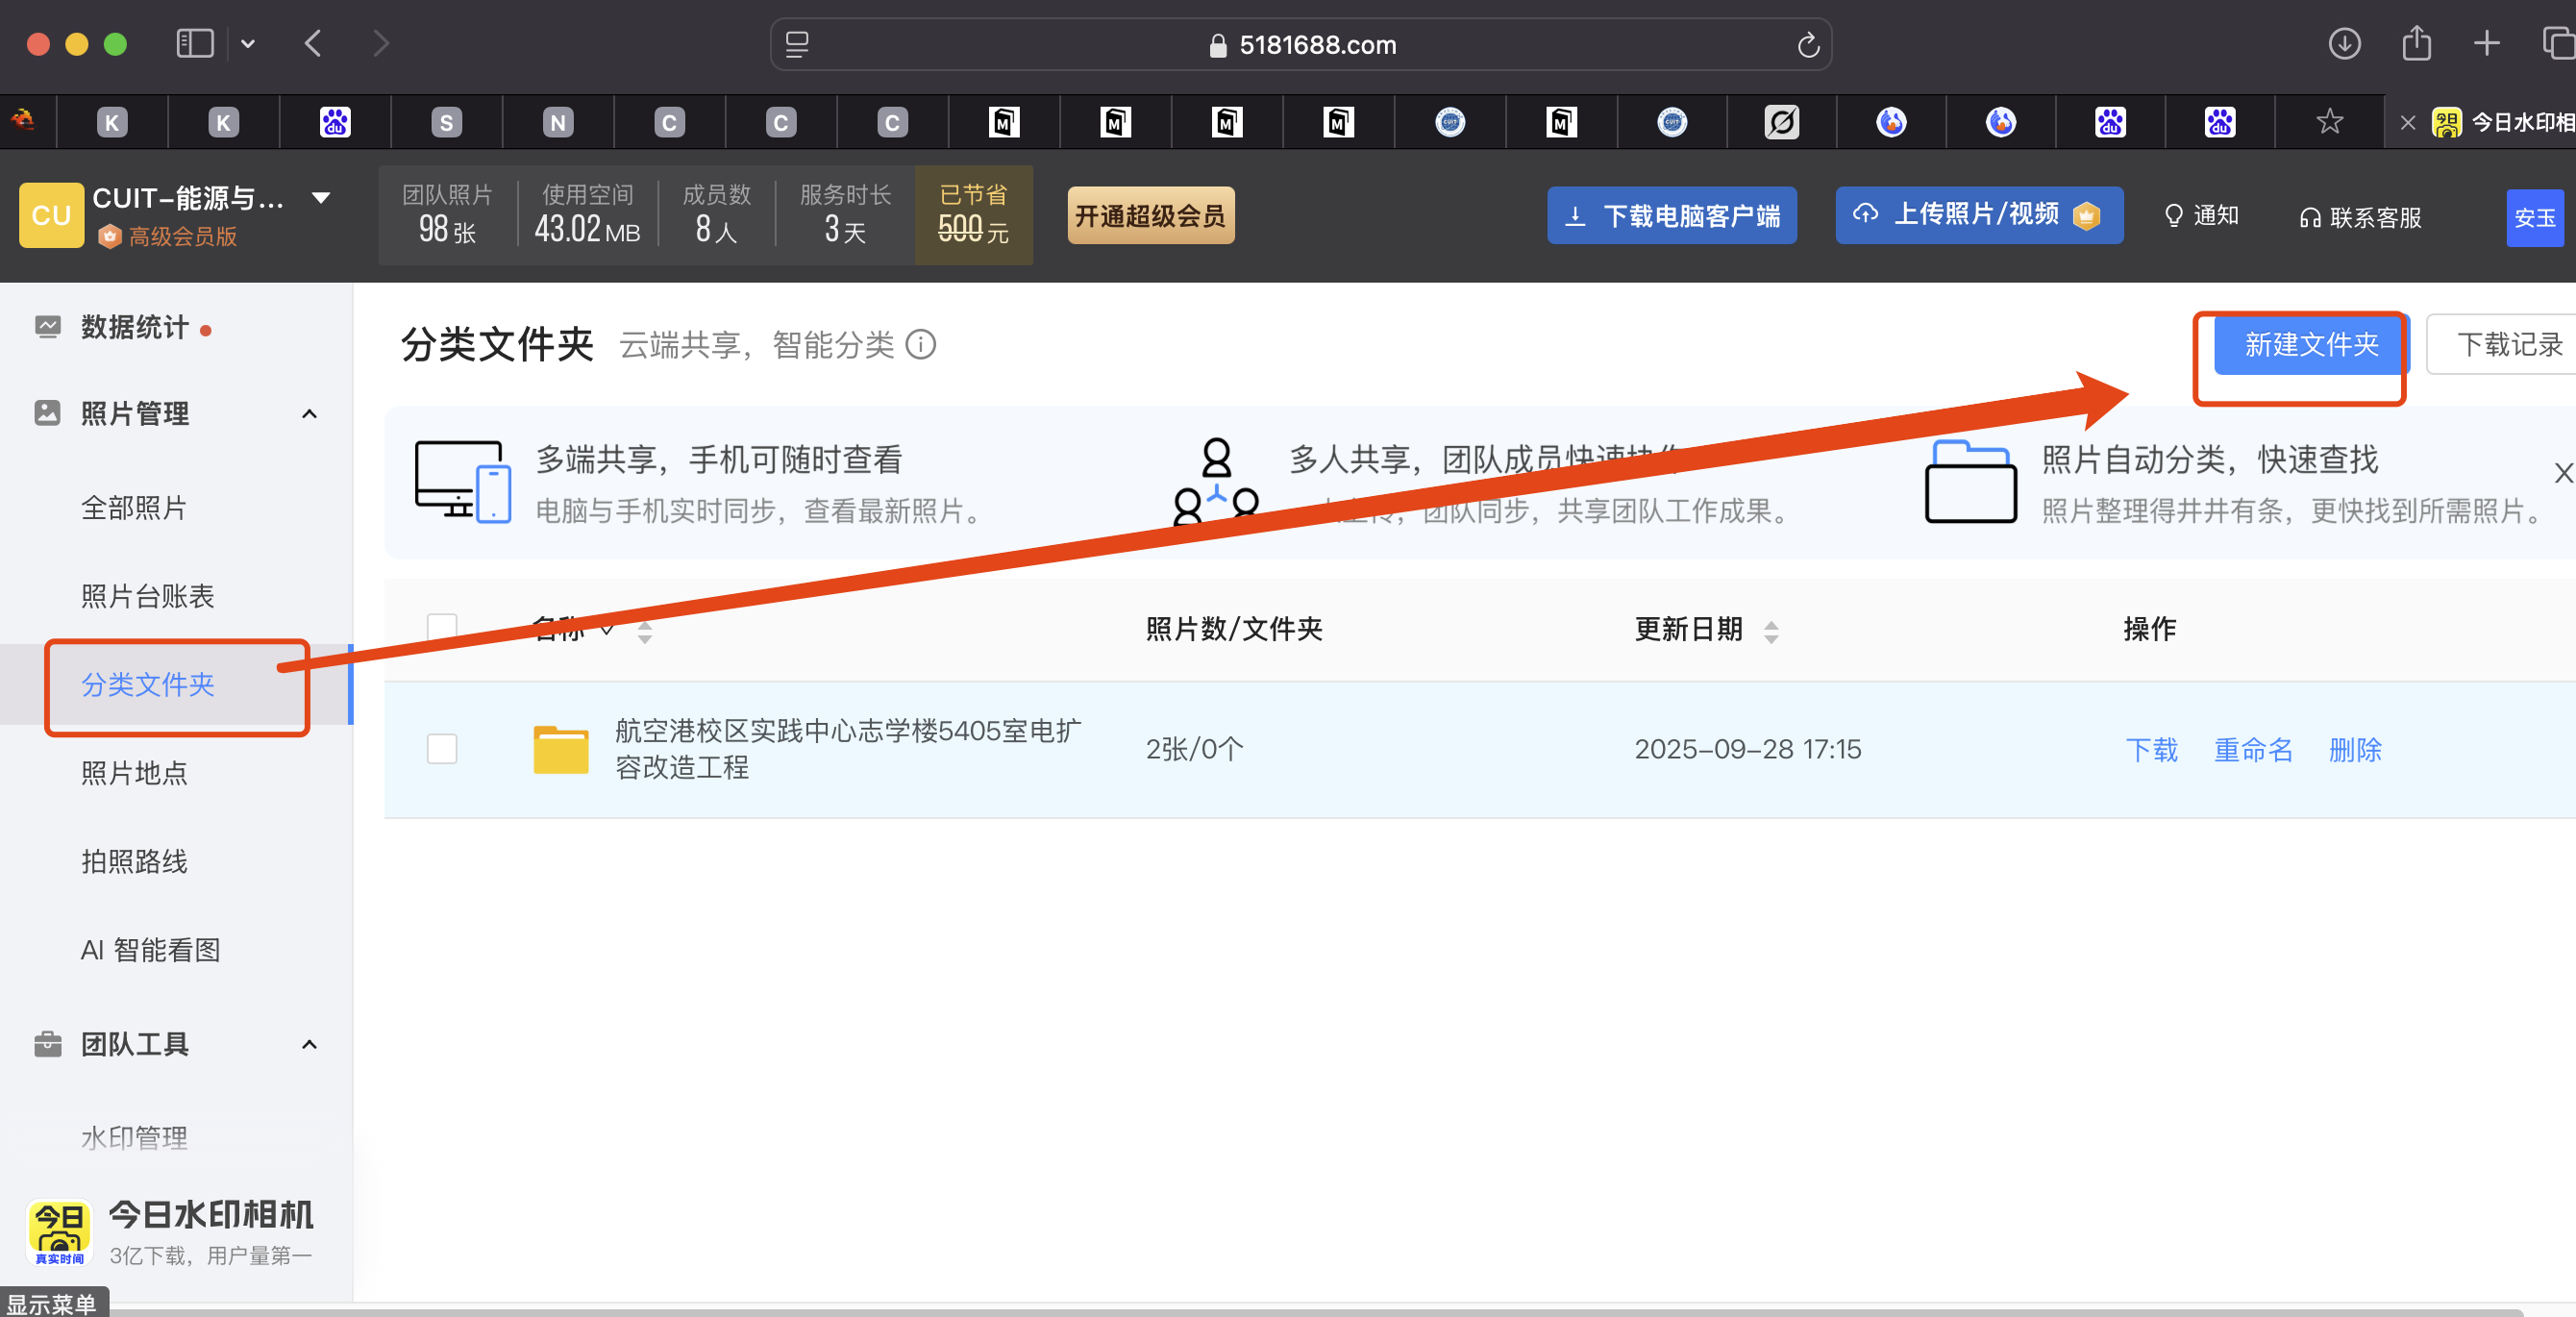Collapse the 团队工具 sidebar section
The height and width of the screenshot is (1317, 2576).
(x=309, y=1044)
